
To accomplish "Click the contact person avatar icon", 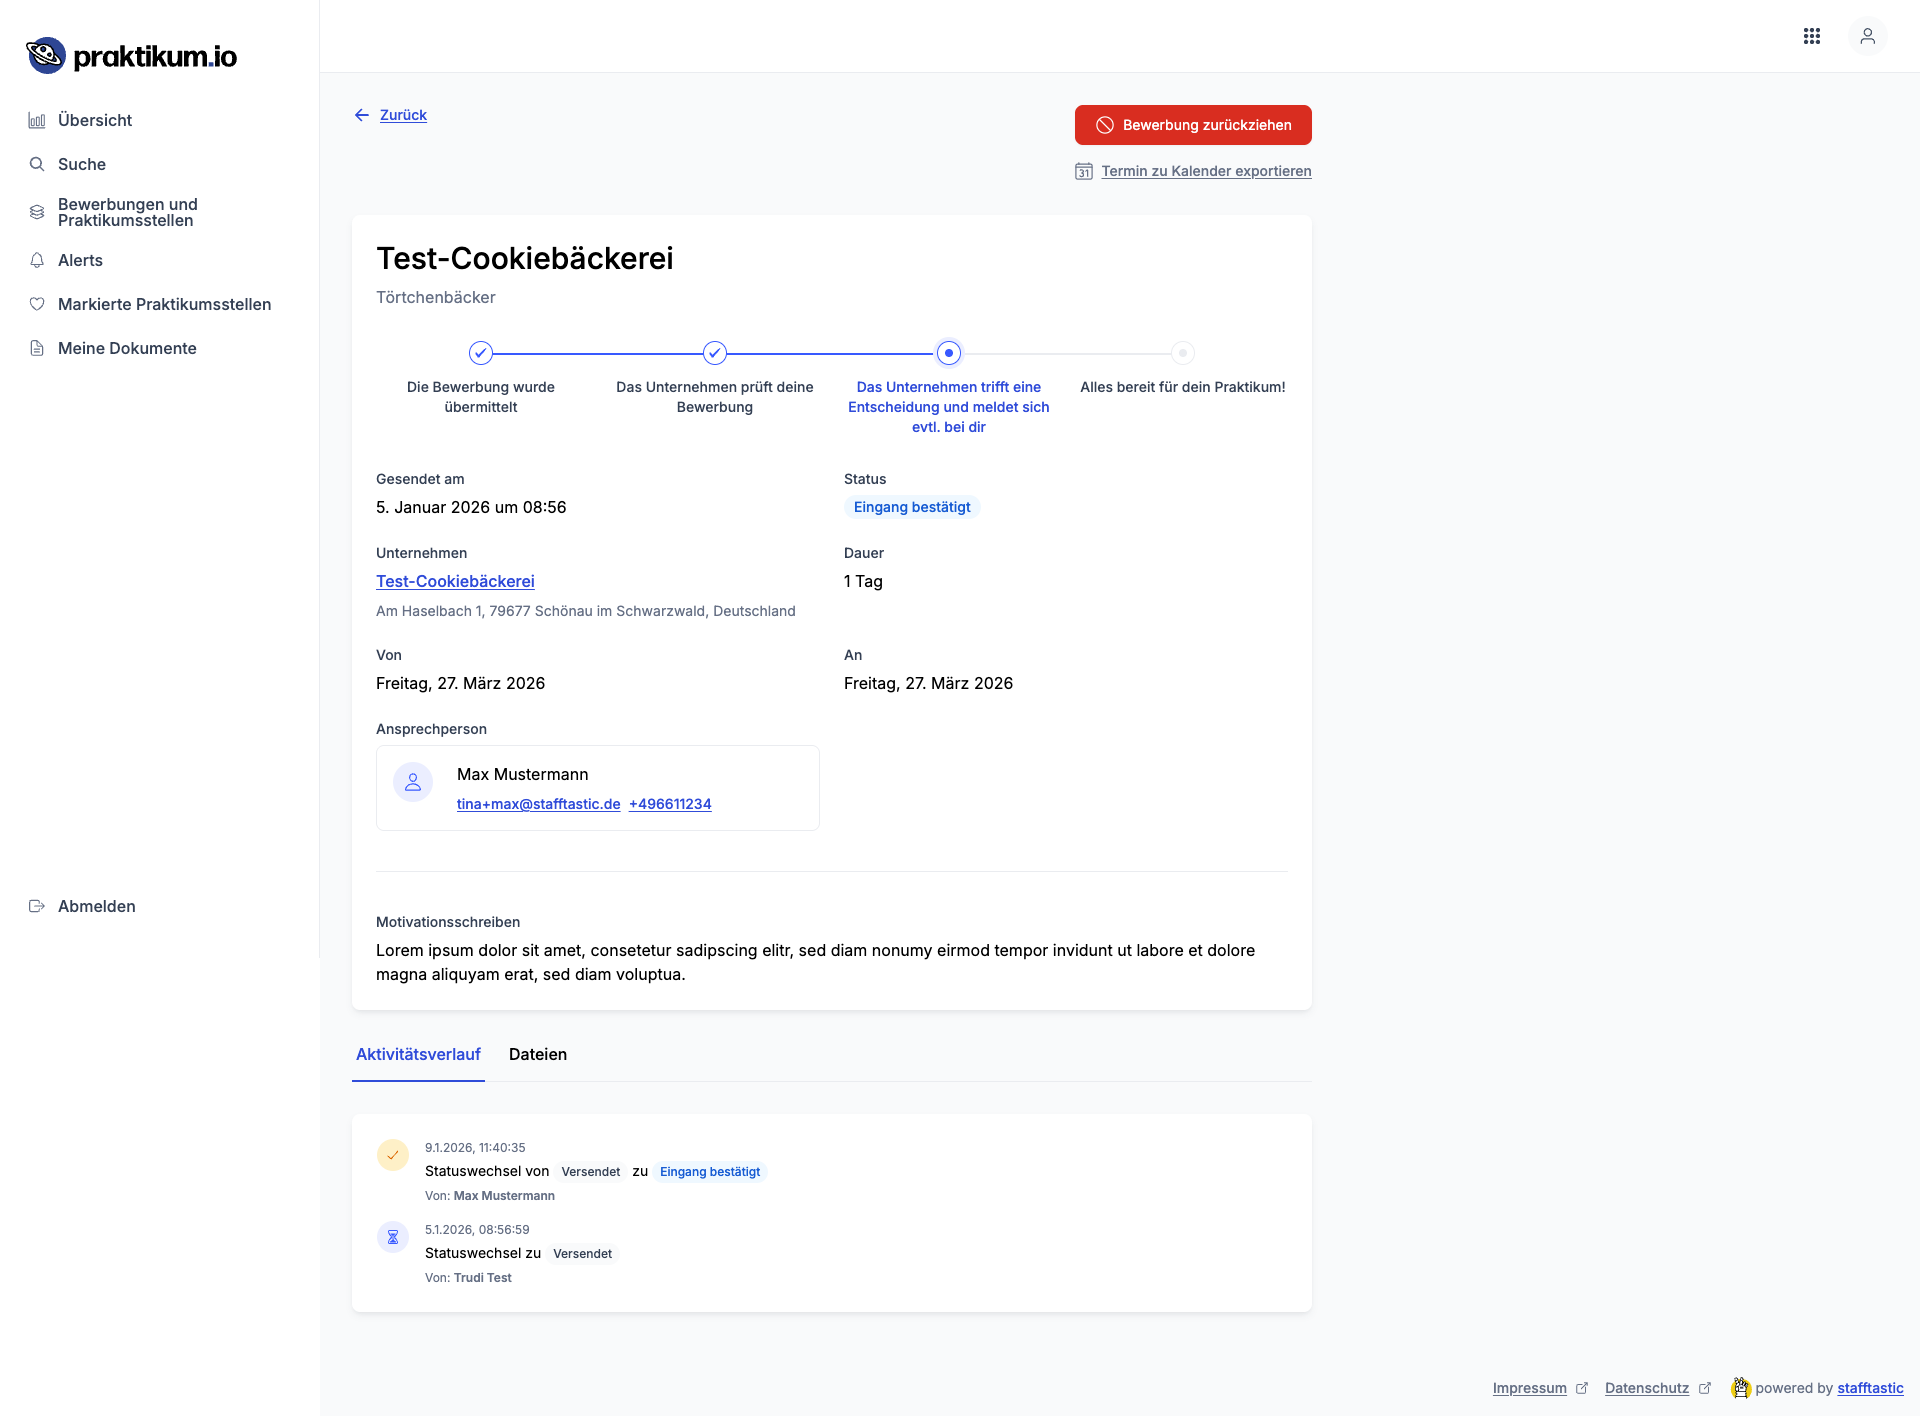I will click(413, 782).
